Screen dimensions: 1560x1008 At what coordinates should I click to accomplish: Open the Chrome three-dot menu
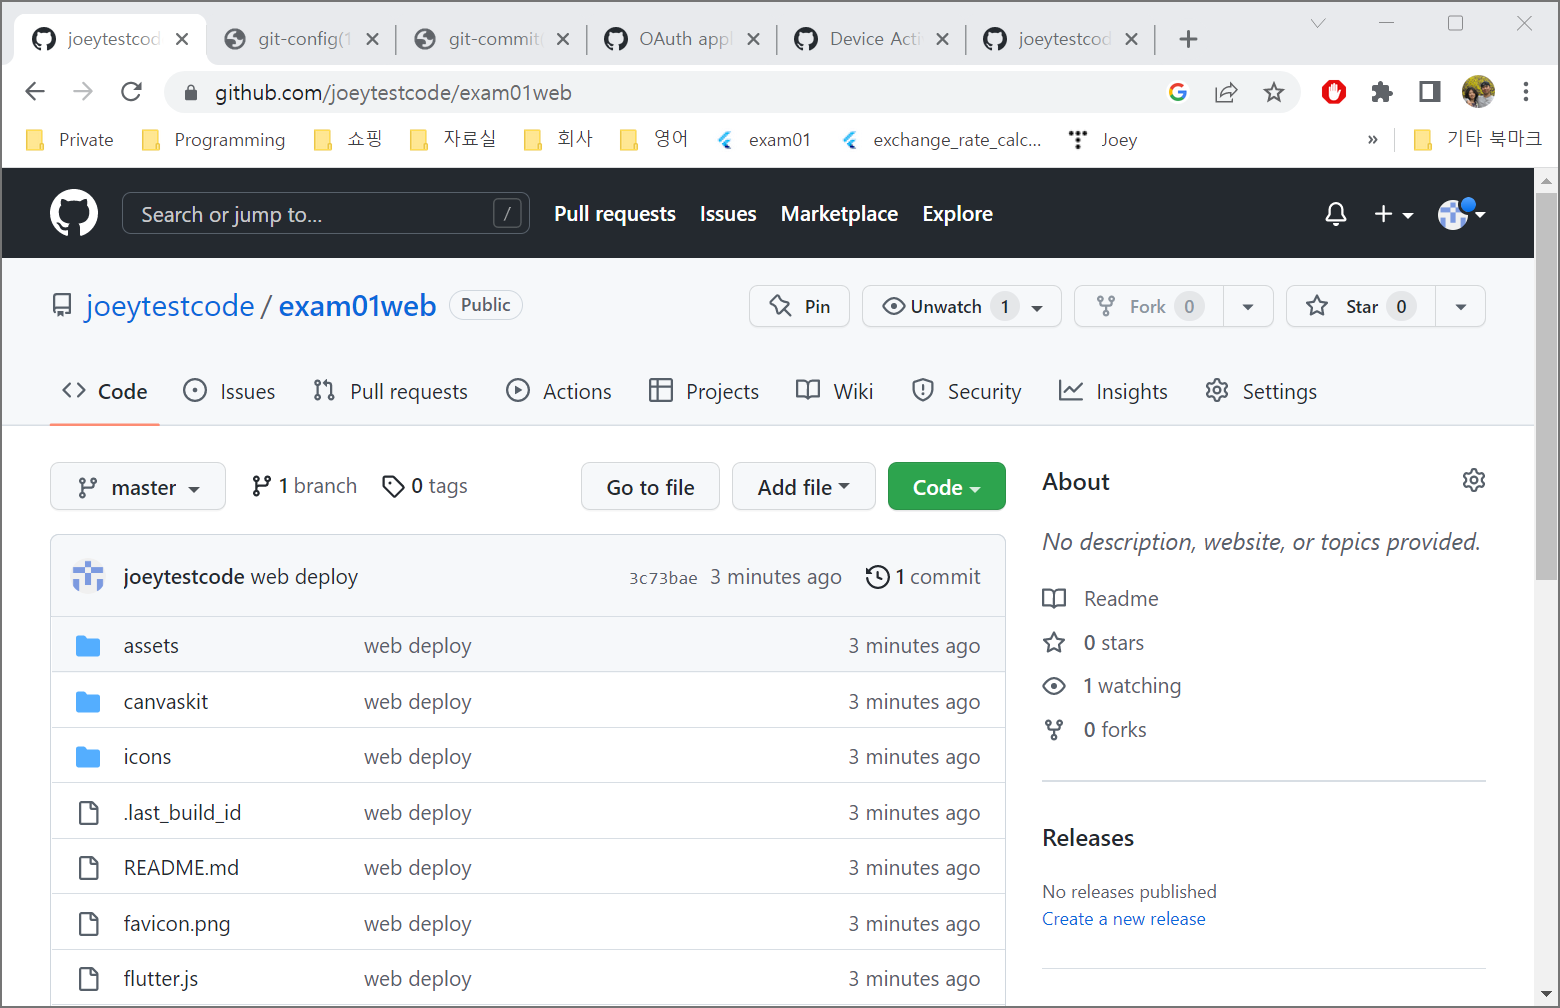pyautogui.click(x=1526, y=92)
